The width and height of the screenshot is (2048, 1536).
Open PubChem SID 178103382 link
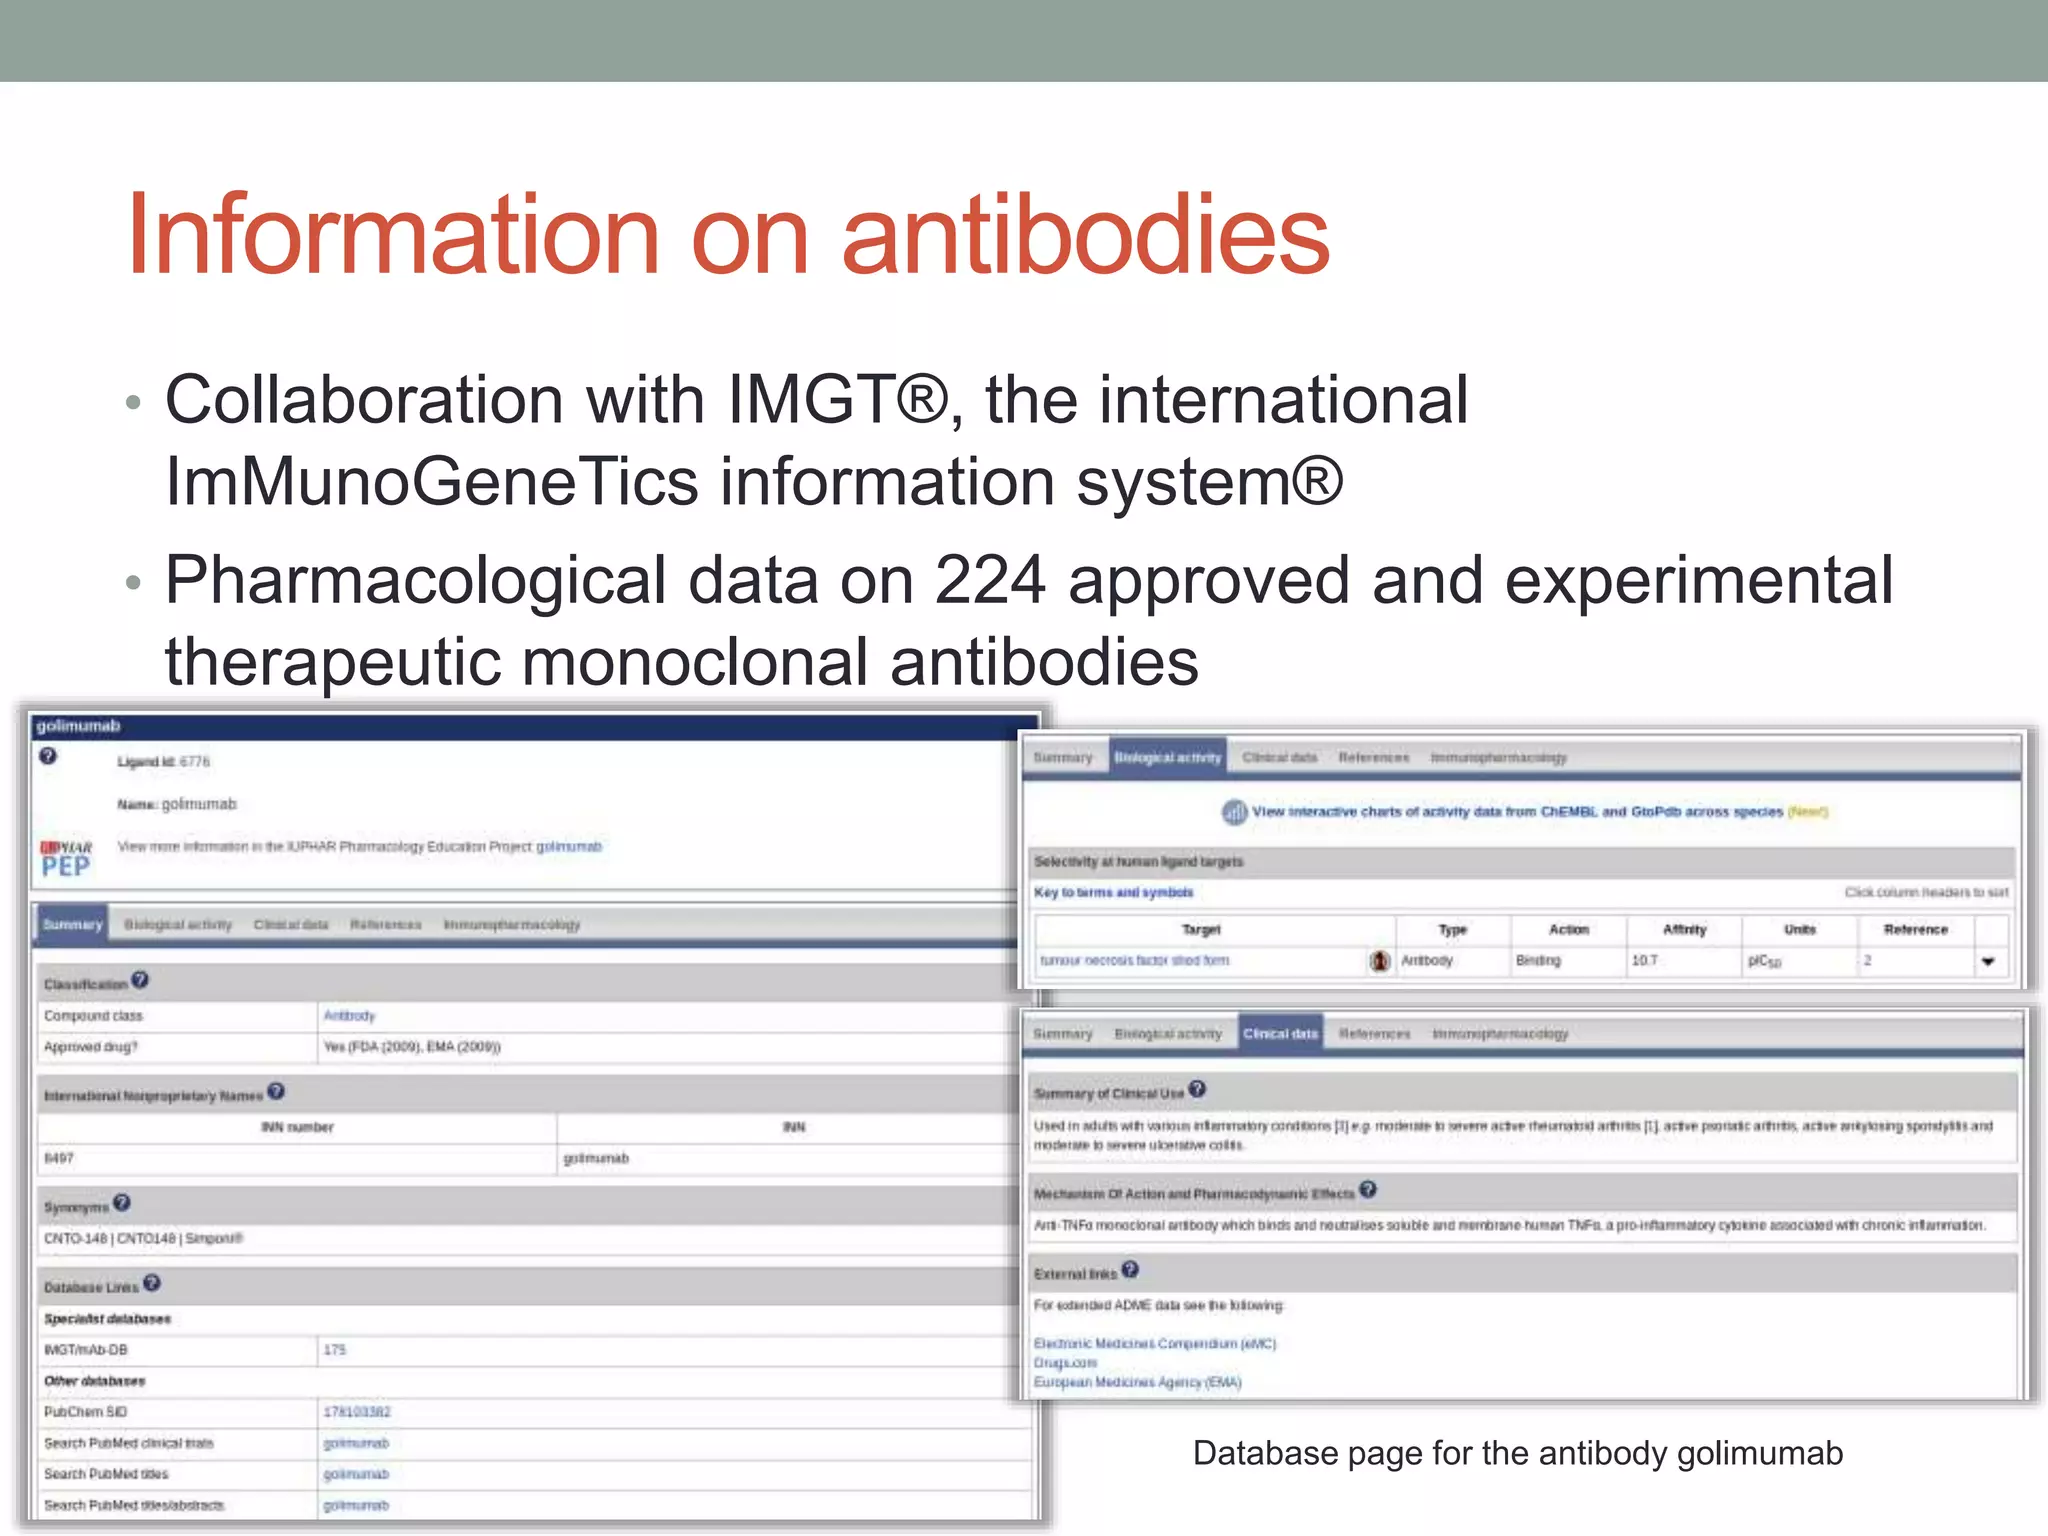pos(357,1412)
